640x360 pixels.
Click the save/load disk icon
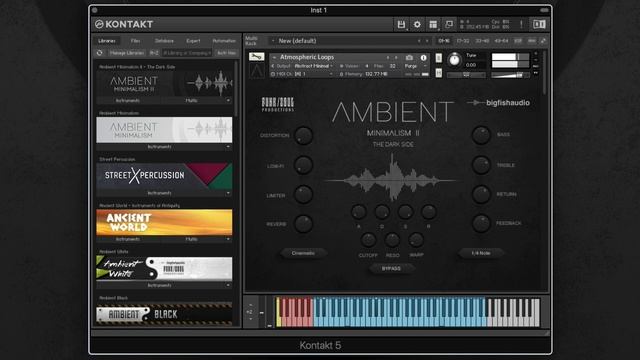pyautogui.click(x=401, y=24)
